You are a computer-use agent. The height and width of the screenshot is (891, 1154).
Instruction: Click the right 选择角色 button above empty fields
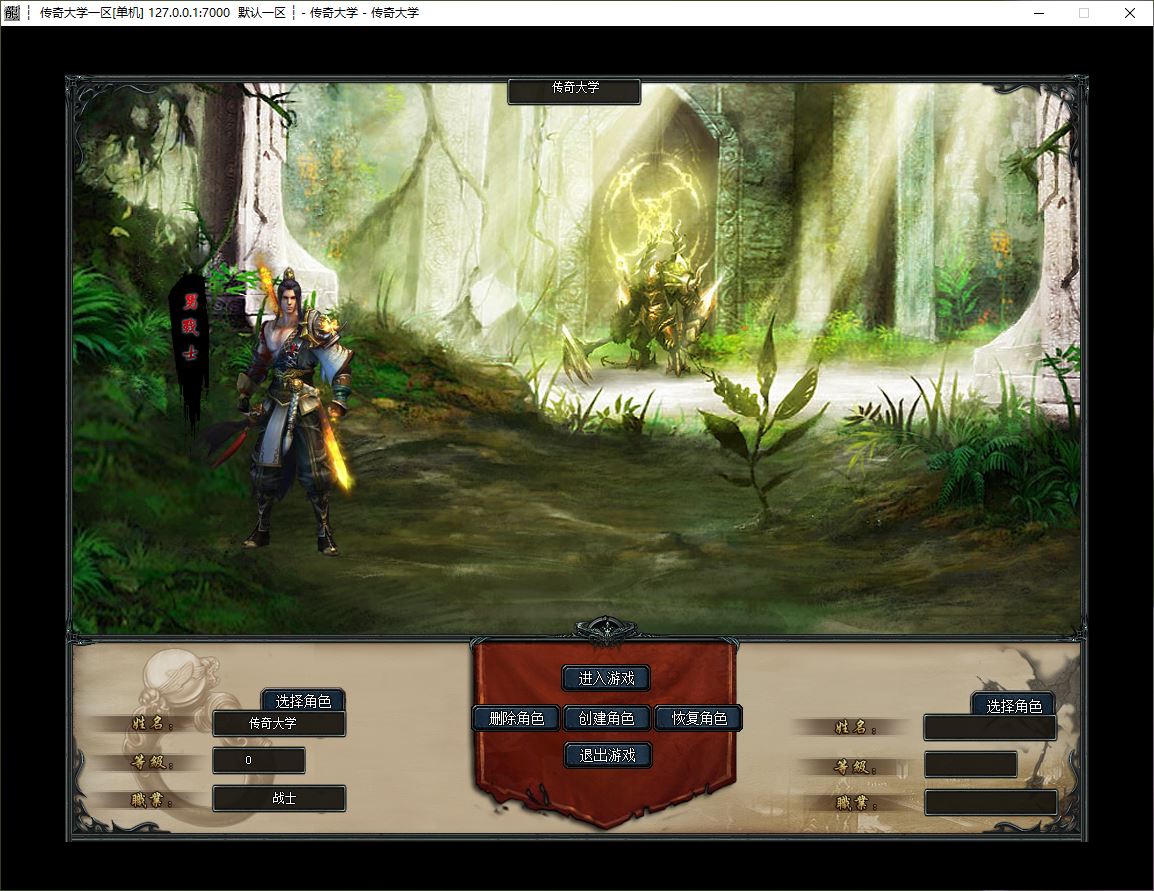[x=1013, y=706]
